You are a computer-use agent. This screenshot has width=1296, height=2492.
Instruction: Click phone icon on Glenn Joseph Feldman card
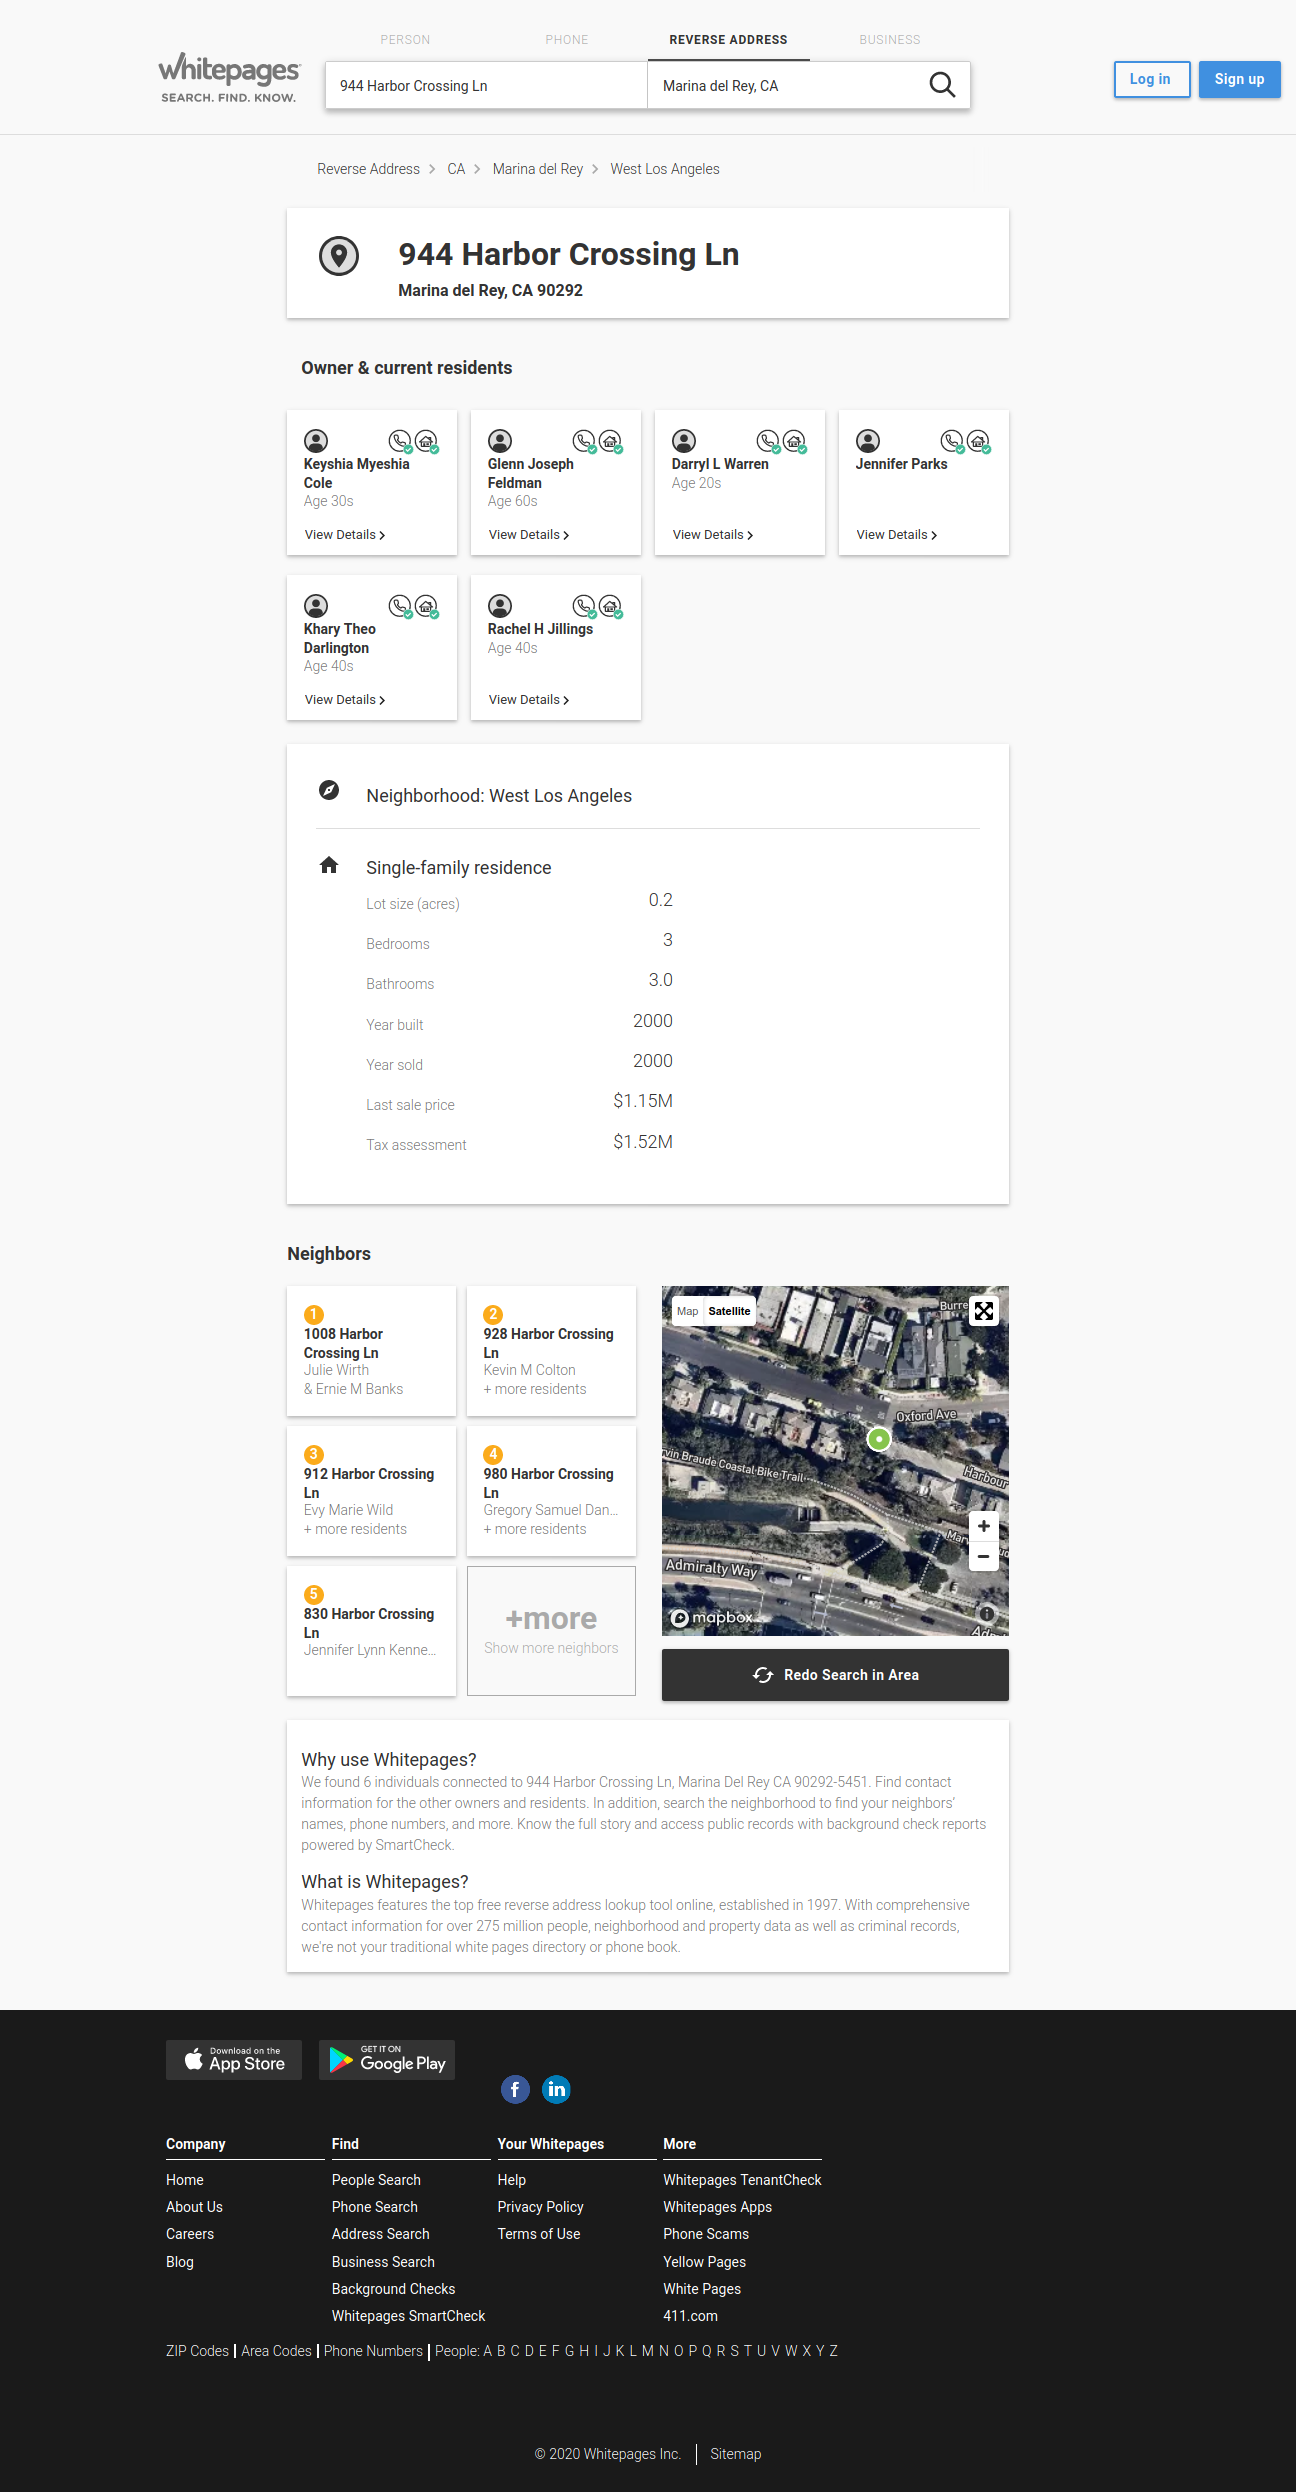584,441
